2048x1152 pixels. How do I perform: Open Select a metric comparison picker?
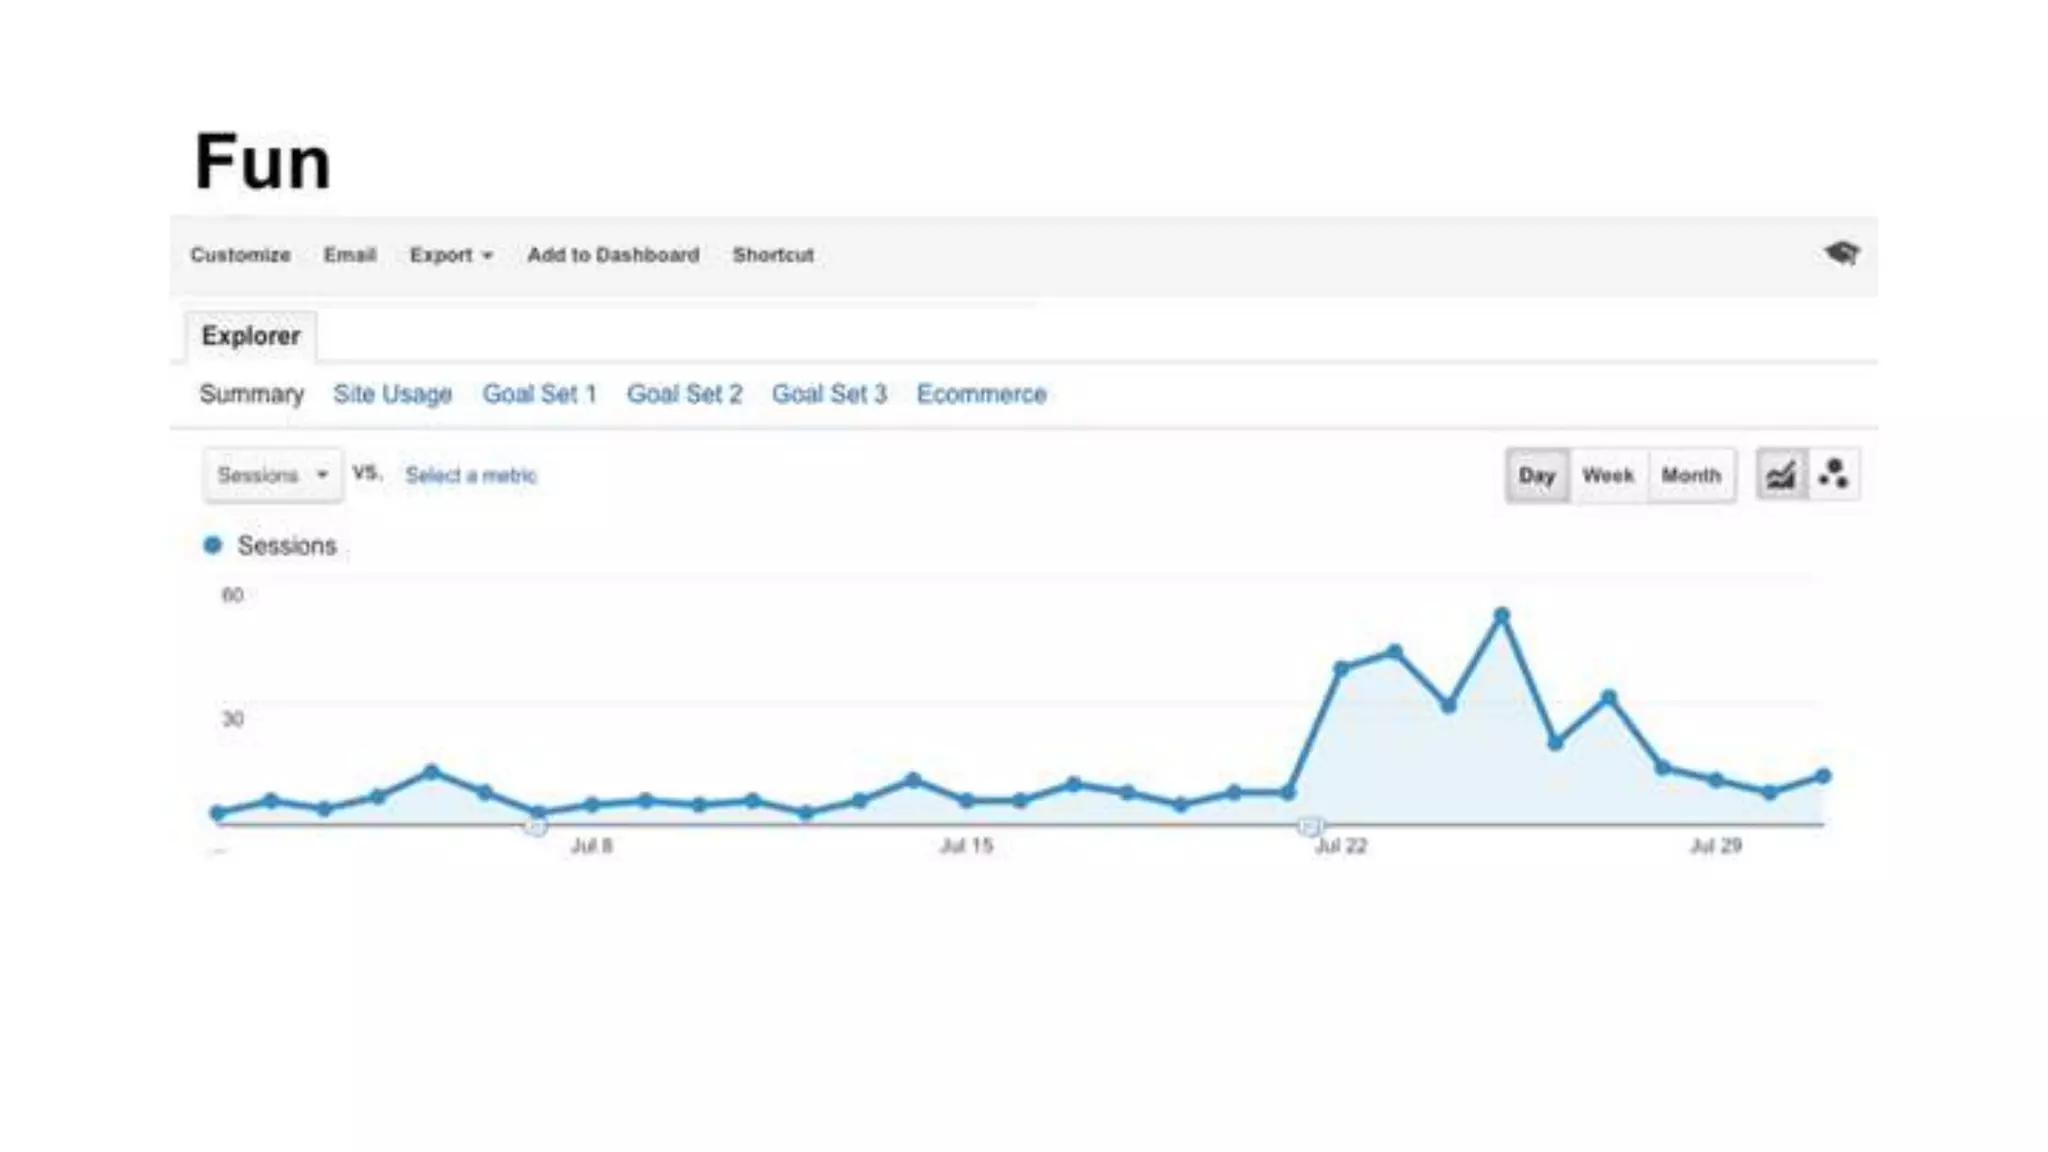(471, 475)
